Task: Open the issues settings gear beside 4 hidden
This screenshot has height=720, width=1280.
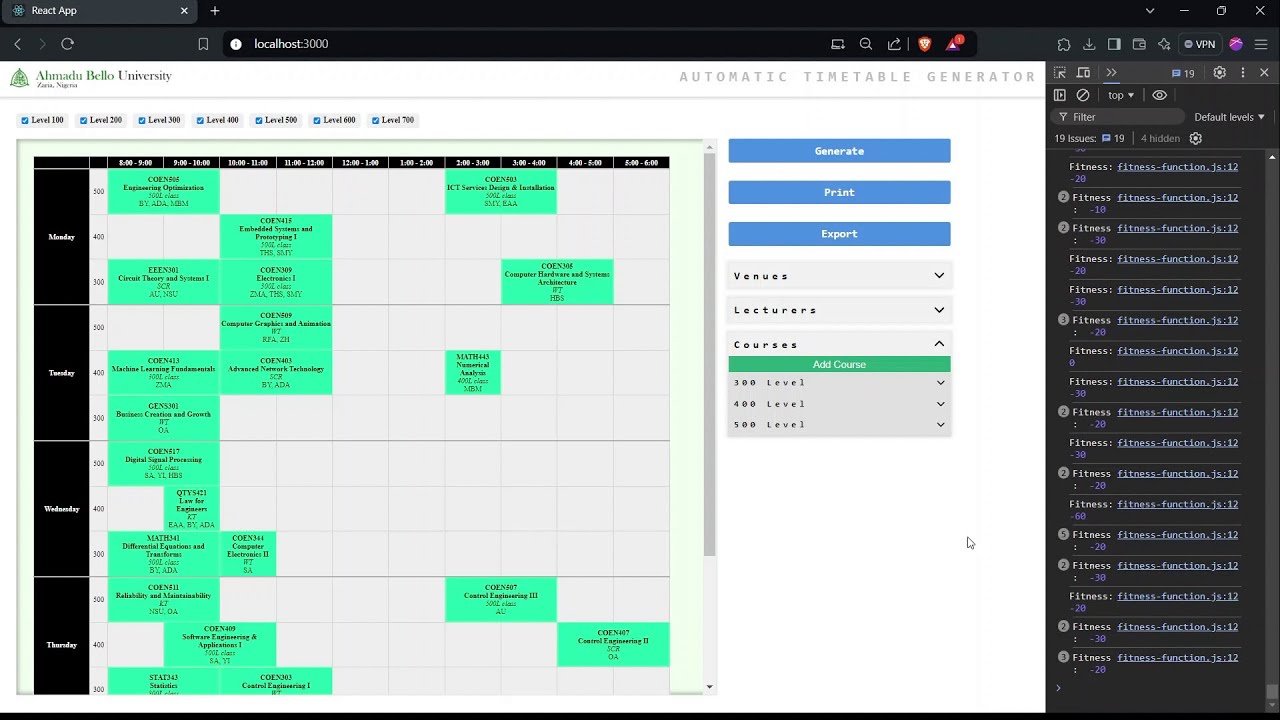Action: point(1195,138)
